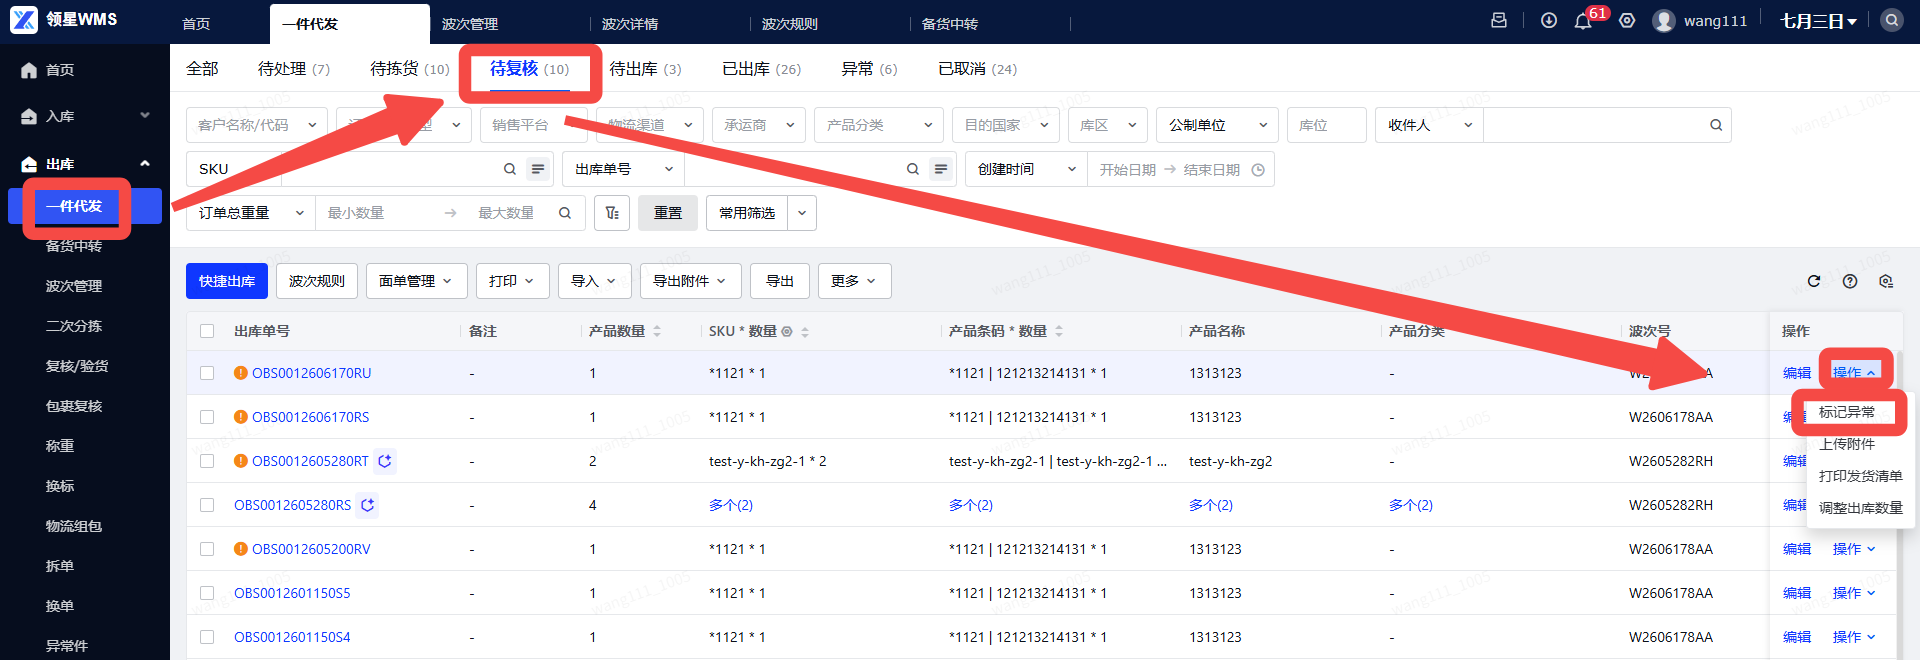Select 上传附件 from the operation menu
Viewport: 1920px width, 660px height.
coord(1847,444)
